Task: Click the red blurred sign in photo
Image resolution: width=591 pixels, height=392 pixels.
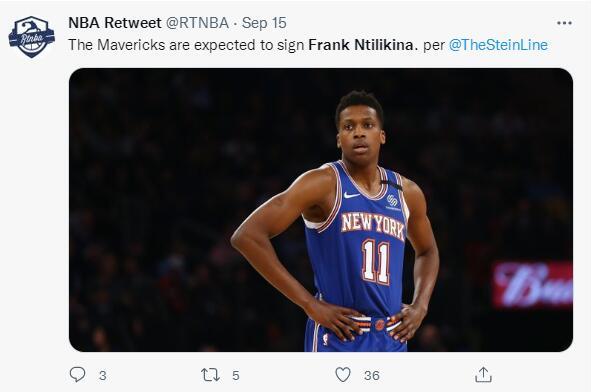Action: tap(533, 285)
